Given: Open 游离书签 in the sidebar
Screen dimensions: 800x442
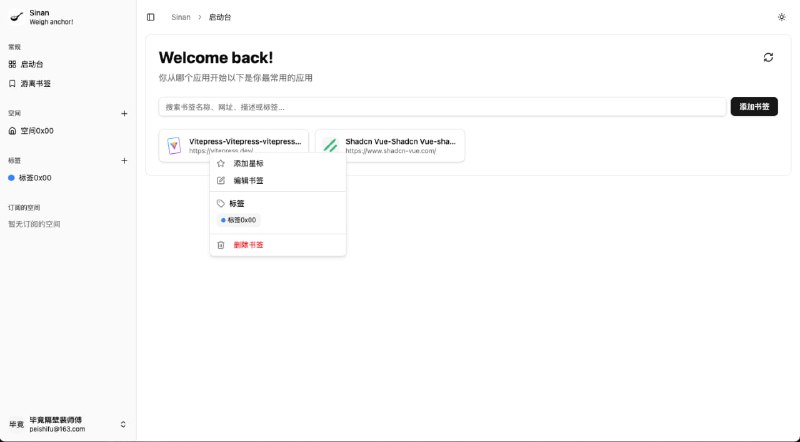Looking at the screenshot, I should point(35,83).
